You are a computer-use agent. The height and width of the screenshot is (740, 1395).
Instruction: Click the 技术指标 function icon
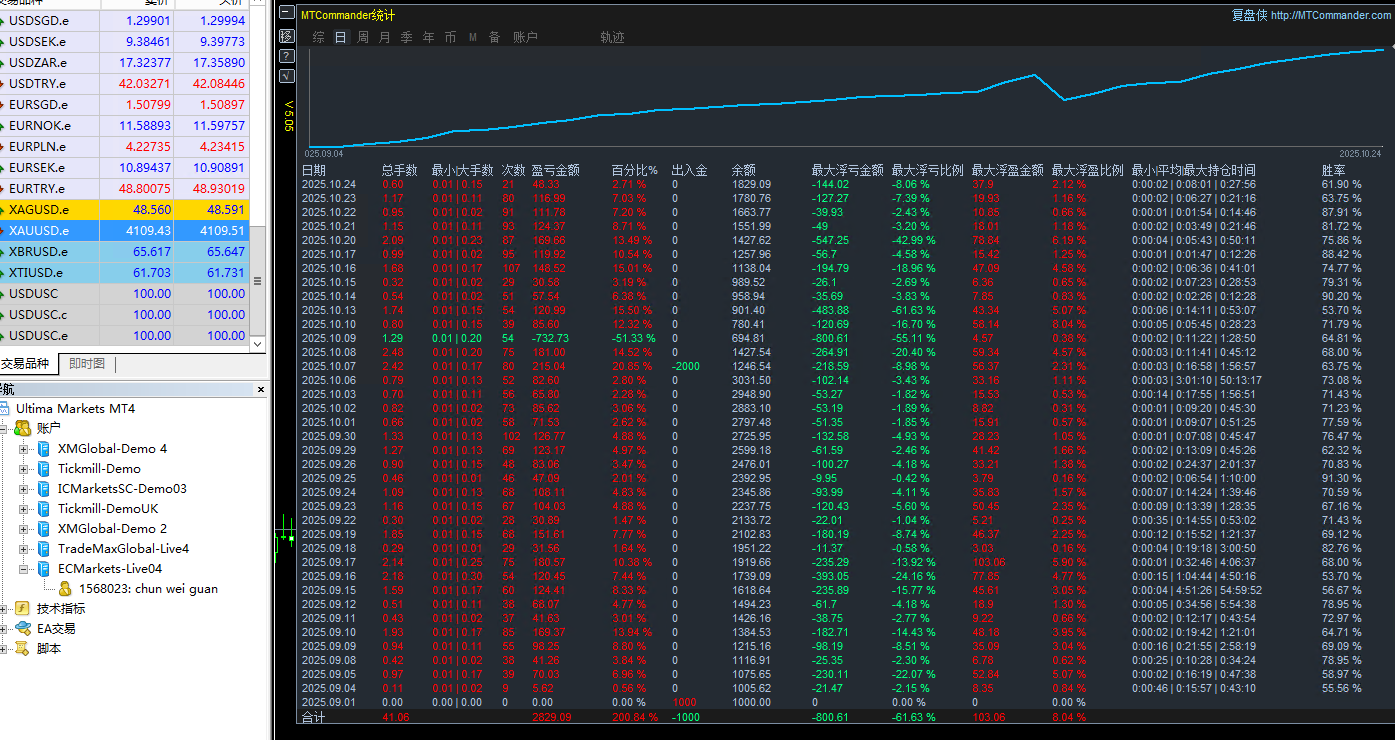(x=23, y=609)
